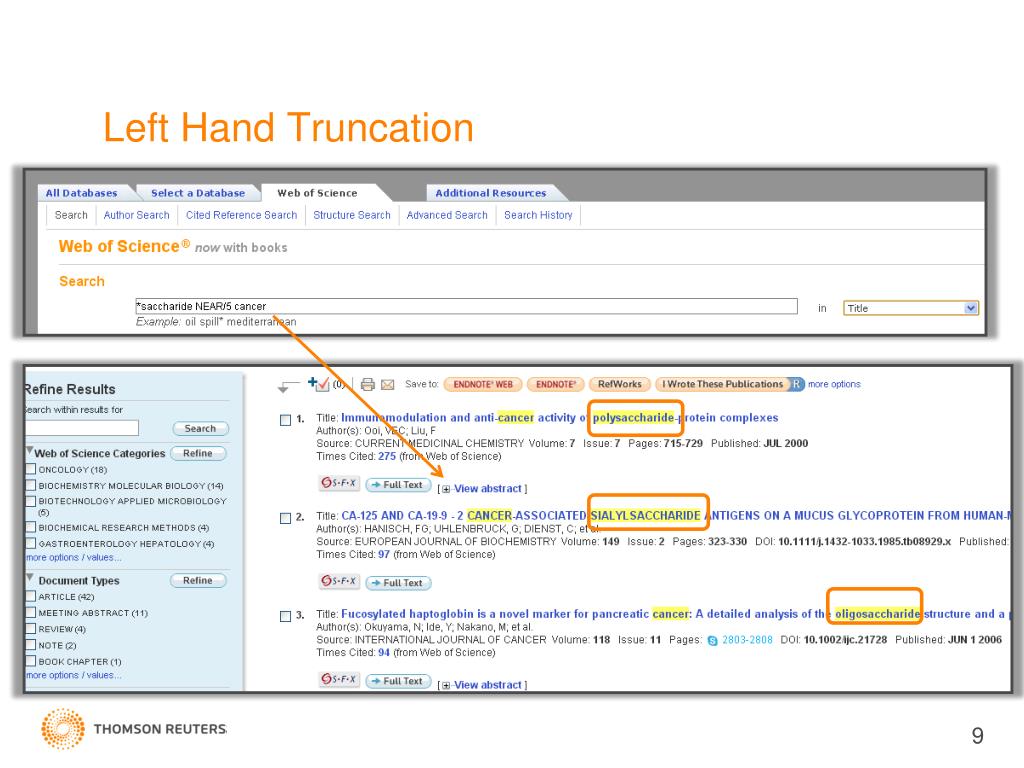1024x768 pixels.
Task: Click ResearcherID R icon beside publications button
Action: click(796, 384)
